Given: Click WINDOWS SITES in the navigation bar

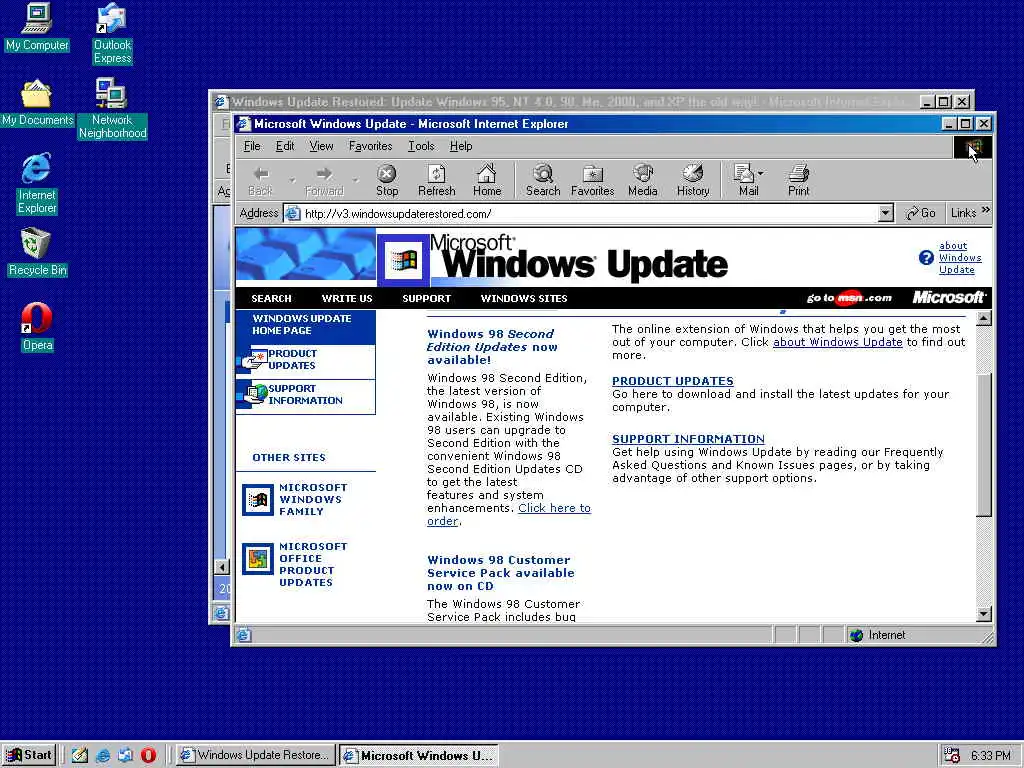Looking at the screenshot, I should click(524, 298).
